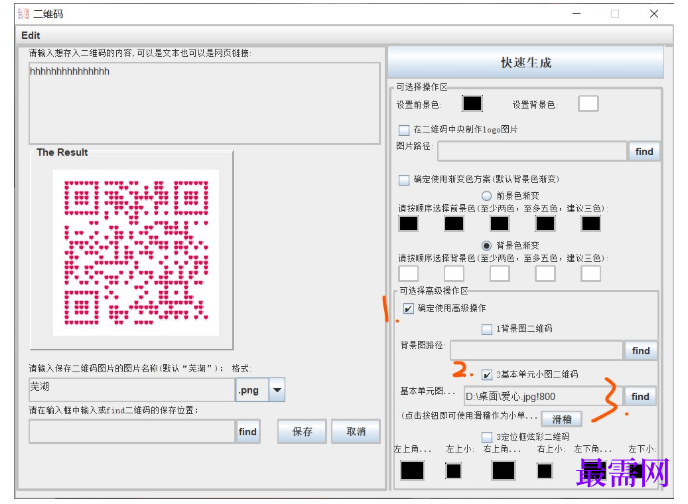Viewport: 688px width, 504px height.
Task: Pick the fourth black foreground gradient swatch
Action: 545,224
